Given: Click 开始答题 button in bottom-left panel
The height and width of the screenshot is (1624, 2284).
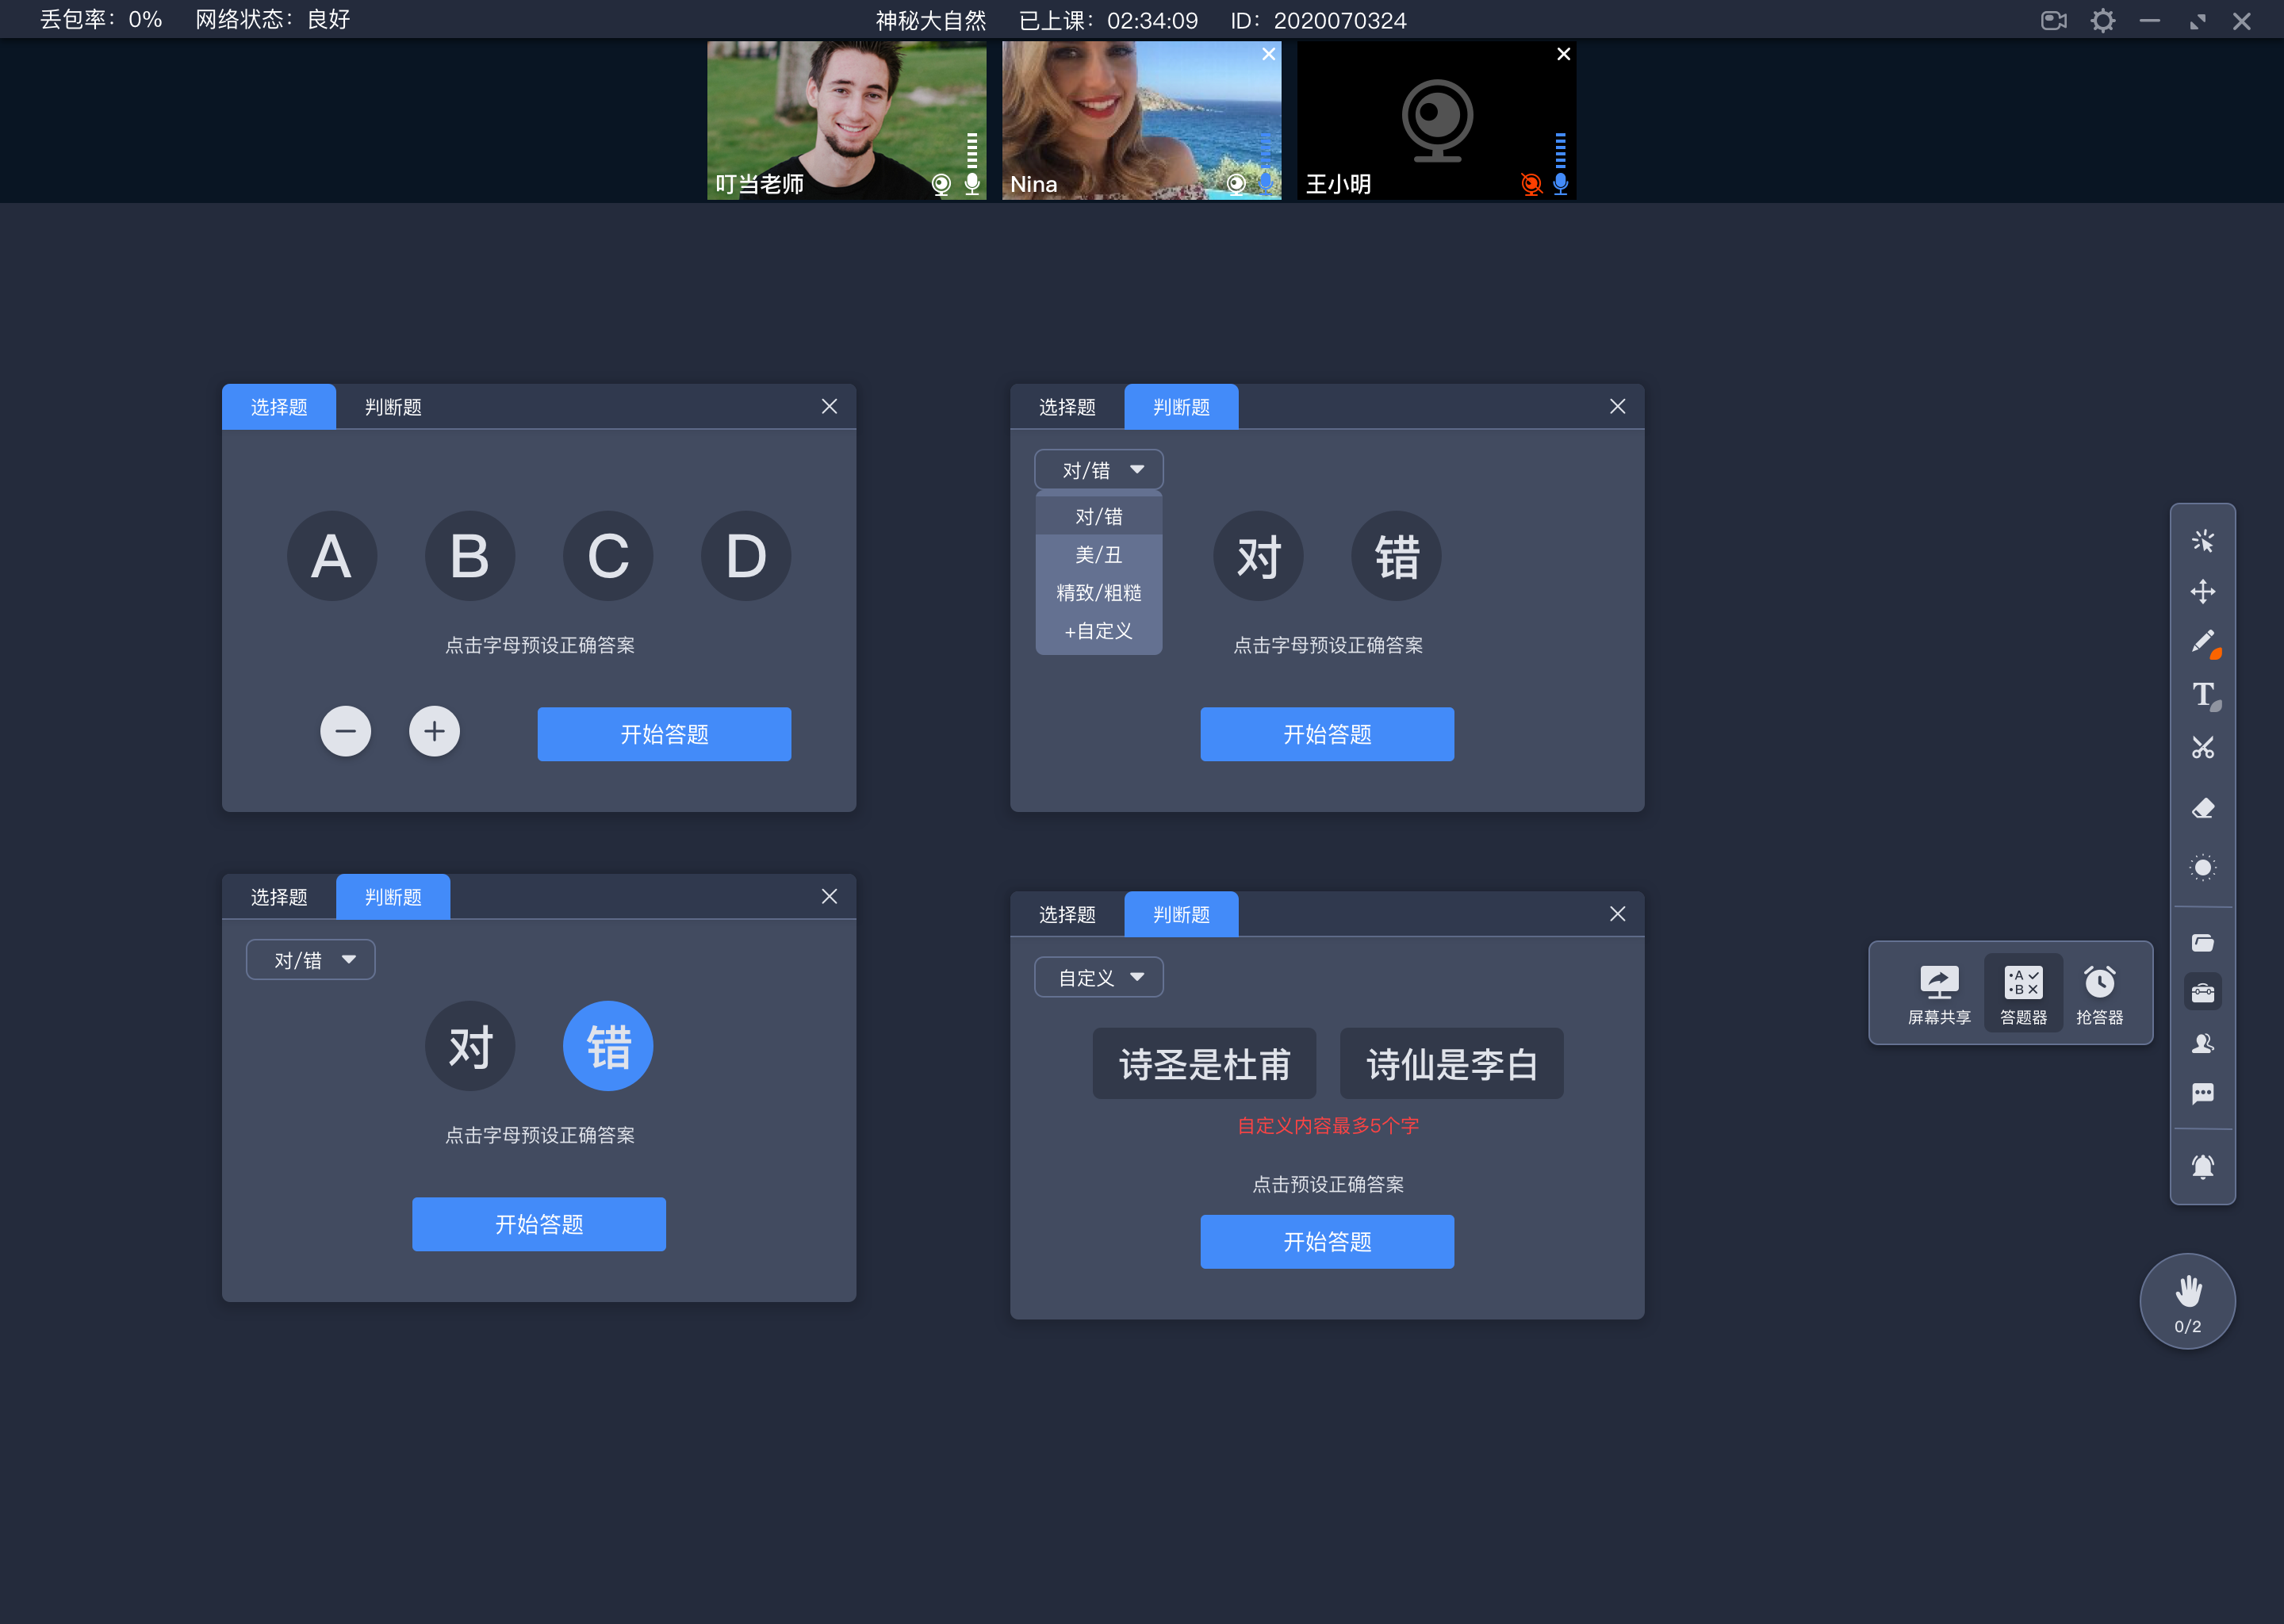Looking at the screenshot, I should click(x=539, y=1224).
